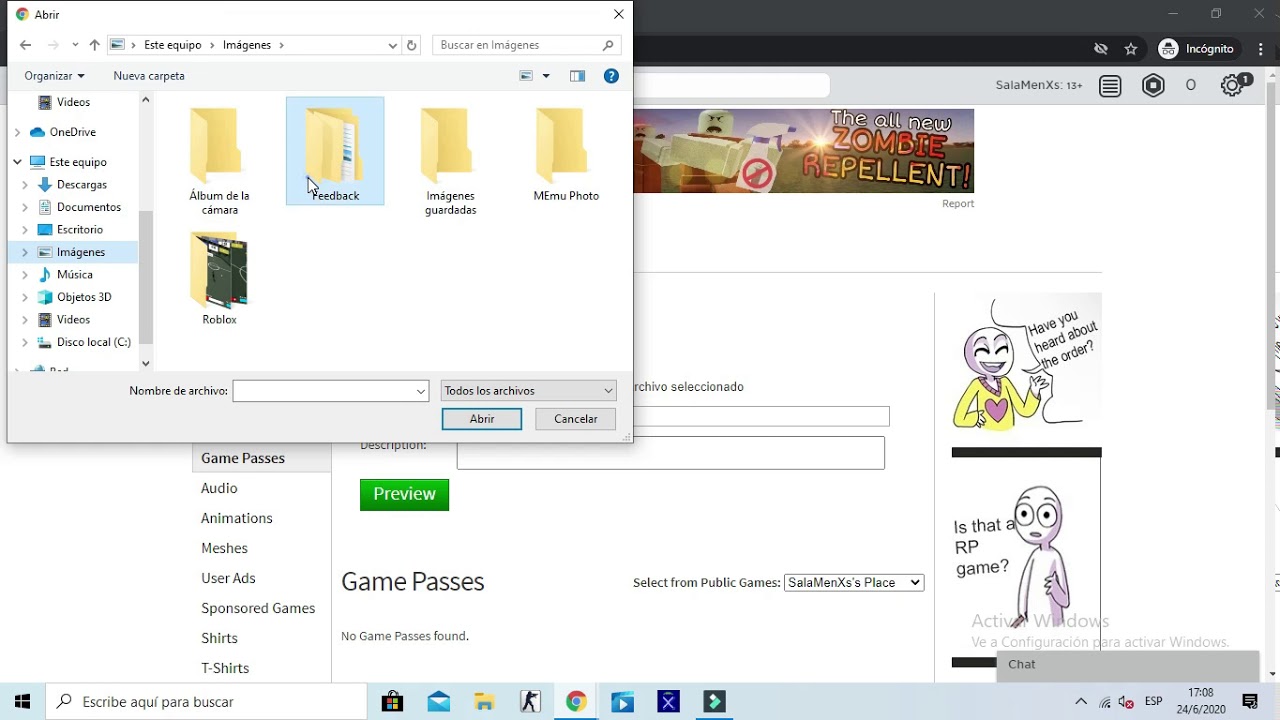Screen dimensions: 1280x720
Task: Open the Robux hexagon icon
Action: click(x=1153, y=86)
